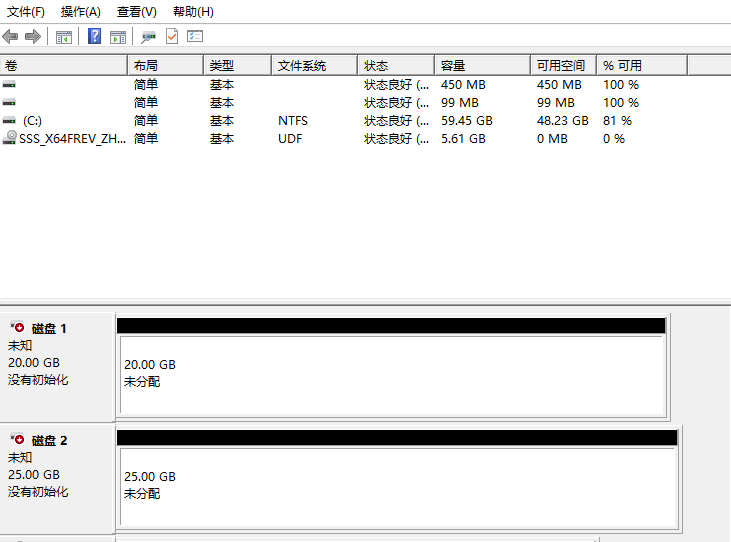Click the Back arrow in toolbar
This screenshot has width=731, height=542.
pos(10,37)
